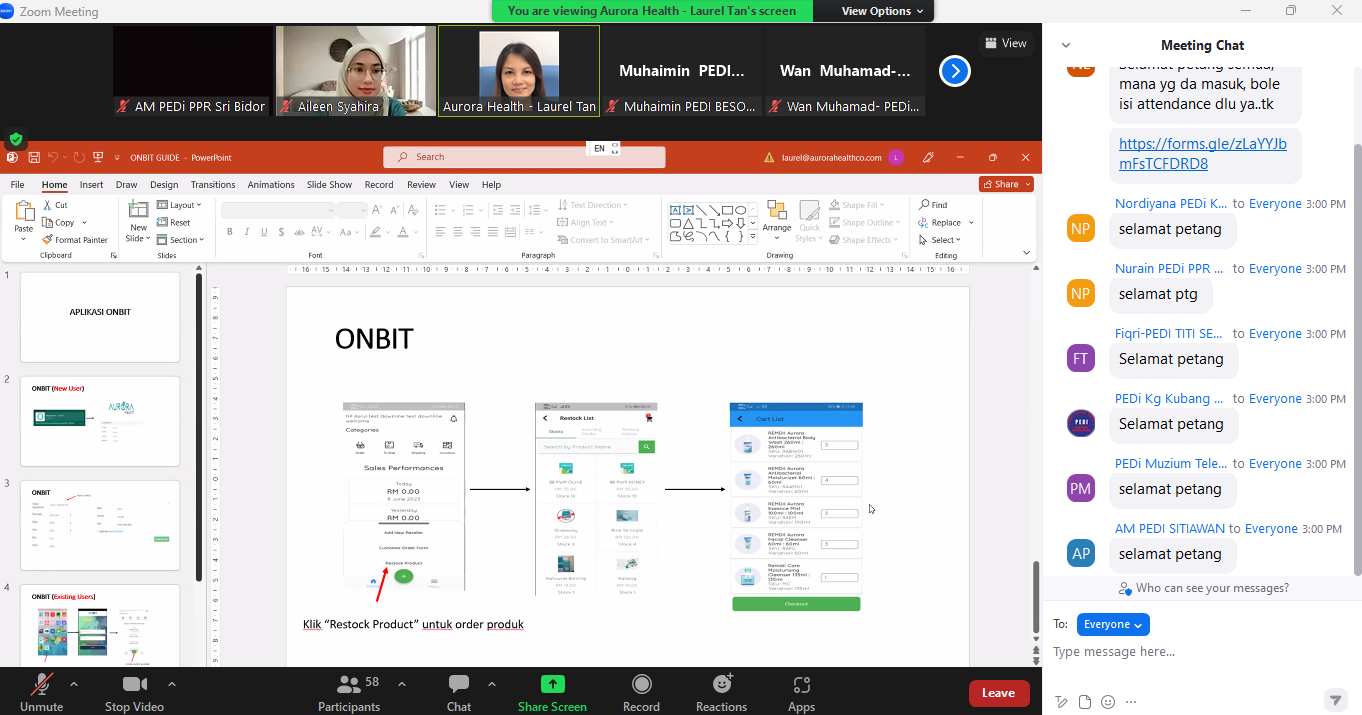The image size is (1362, 715).
Task: Click the Reset slide command
Action: coord(174,223)
